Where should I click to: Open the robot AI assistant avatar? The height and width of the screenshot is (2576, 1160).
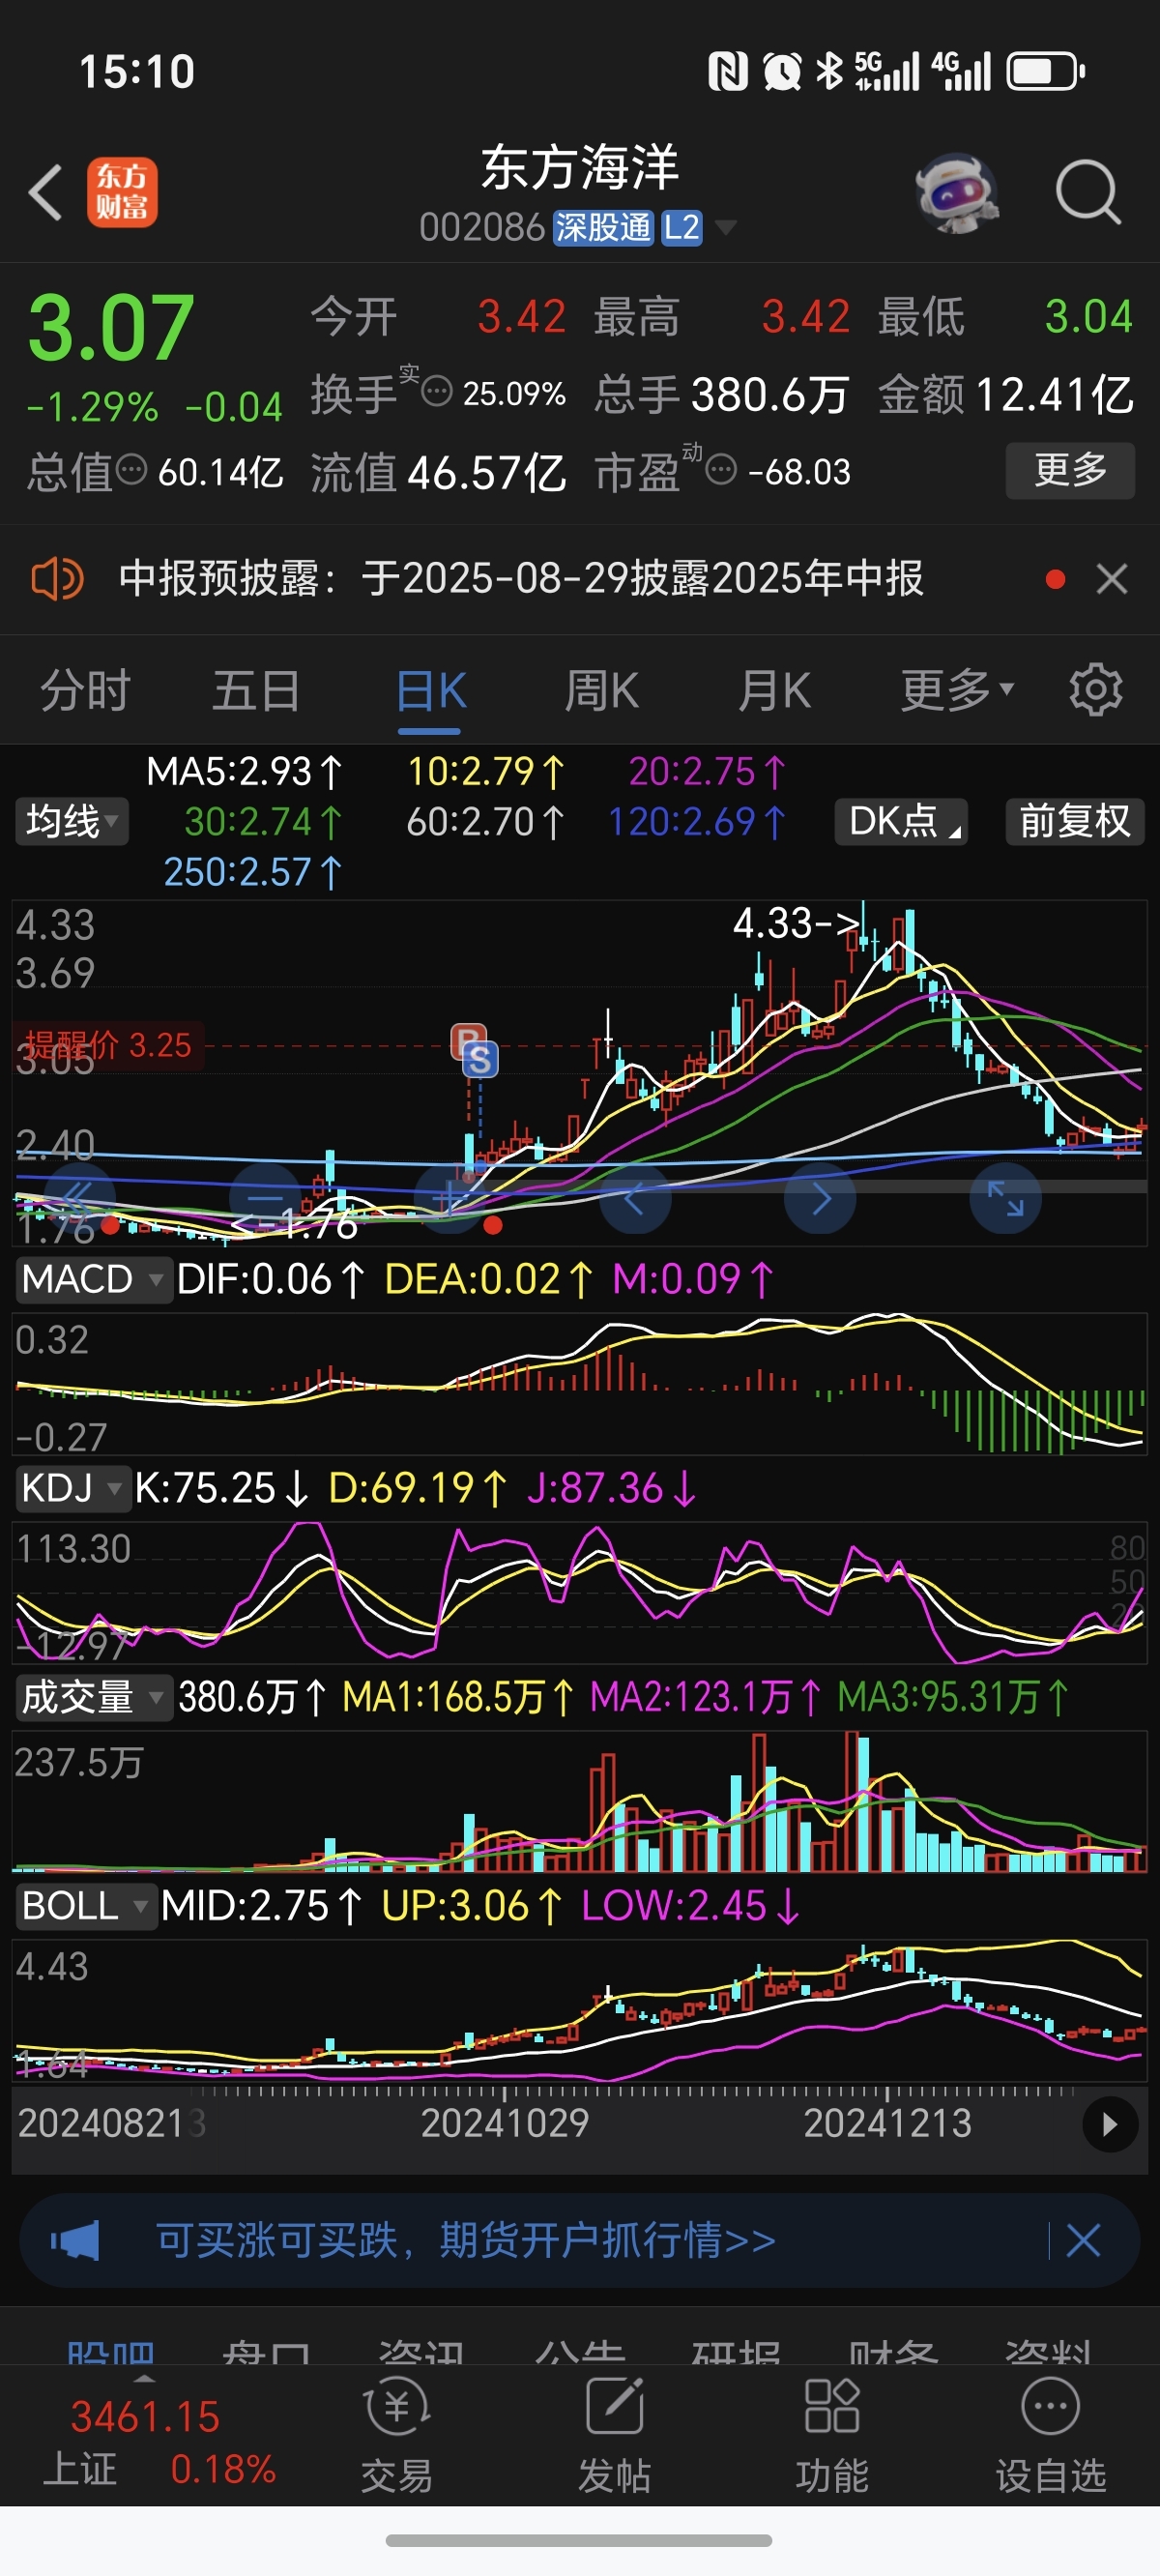pyautogui.click(x=957, y=192)
